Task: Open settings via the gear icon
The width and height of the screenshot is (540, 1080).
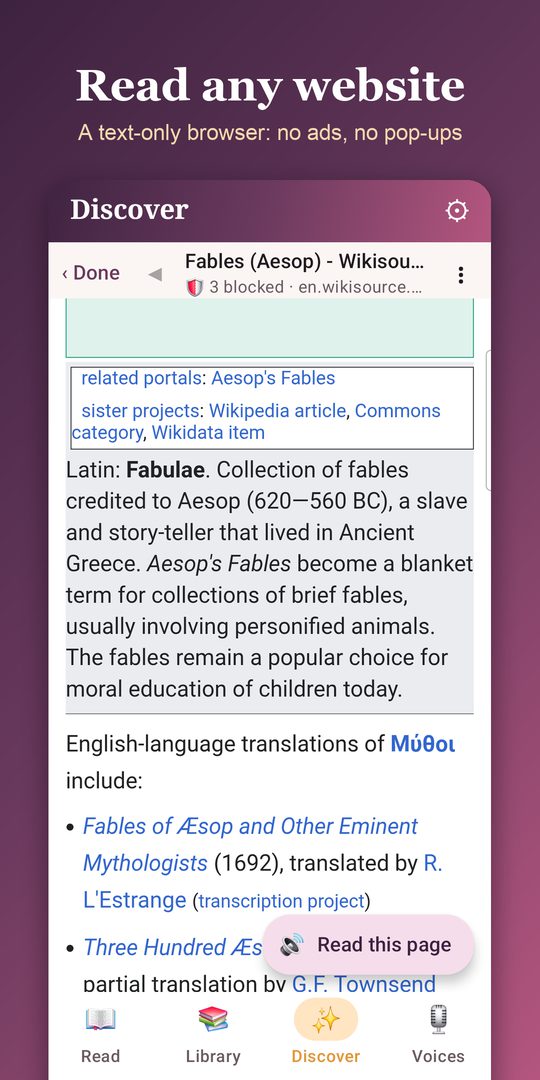Action: click(457, 211)
